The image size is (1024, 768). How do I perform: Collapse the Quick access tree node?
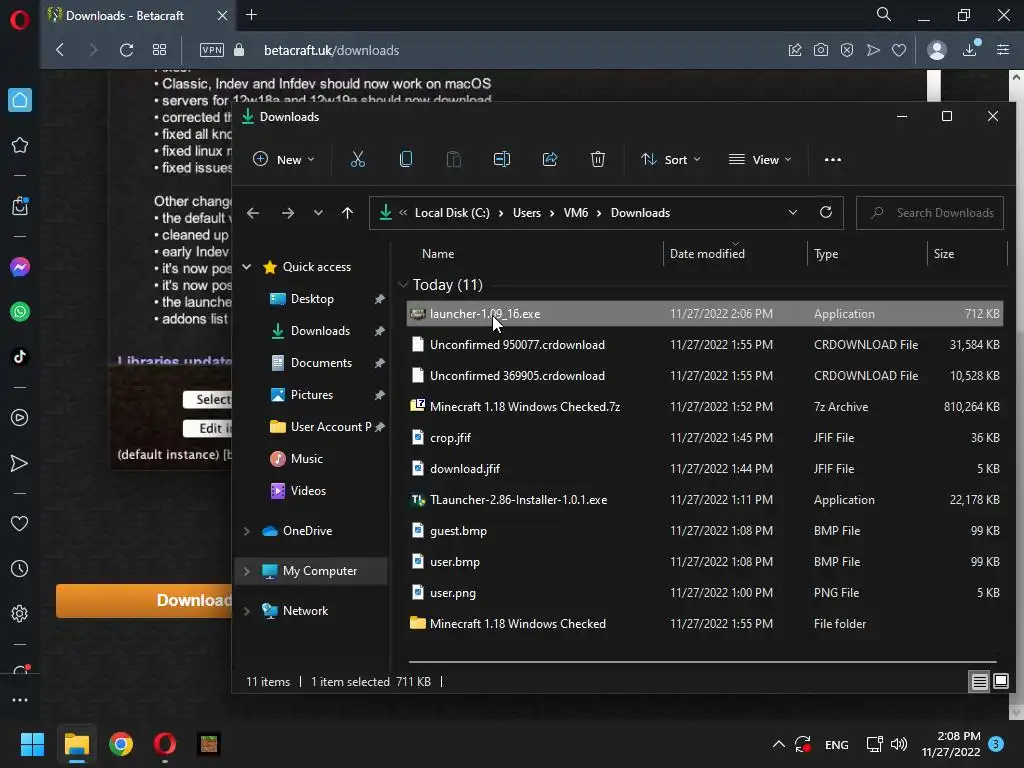pyautogui.click(x=247, y=266)
